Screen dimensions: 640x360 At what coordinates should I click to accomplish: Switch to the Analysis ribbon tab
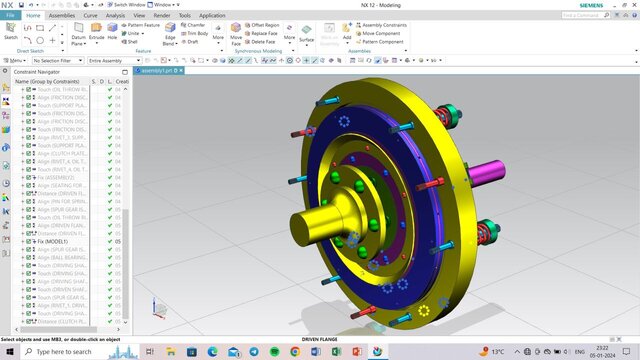115,16
